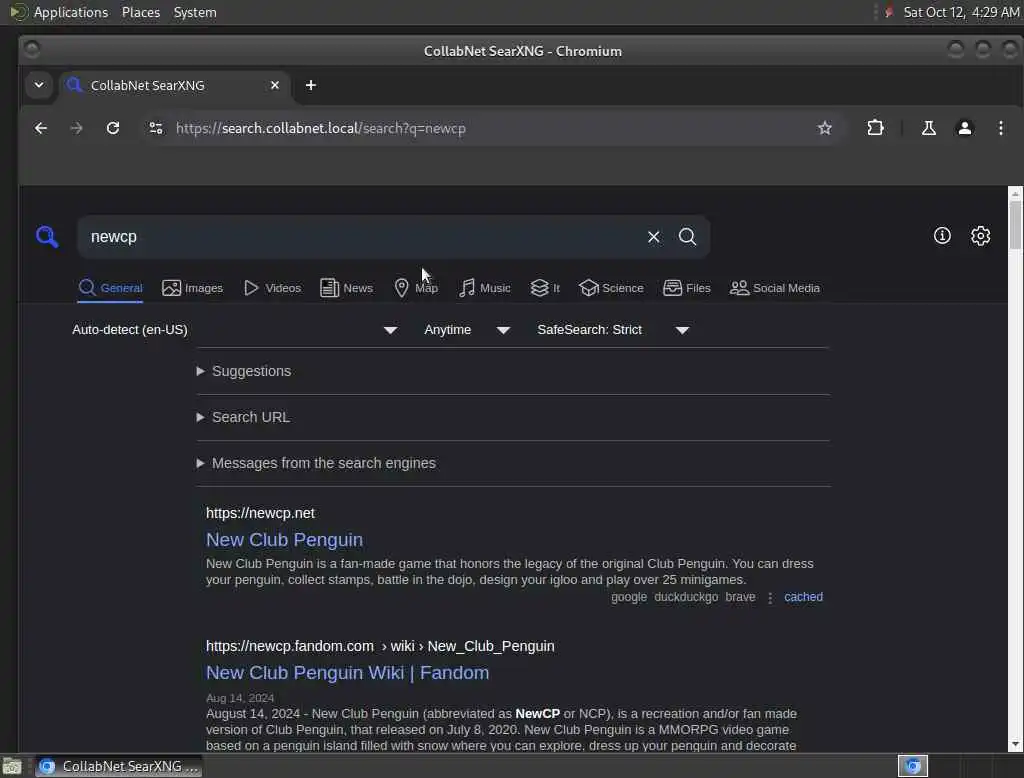Select CollabNet SearXNG taskbar window button
Image resolution: width=1024 pixels, height=778 pixels.
119,766
